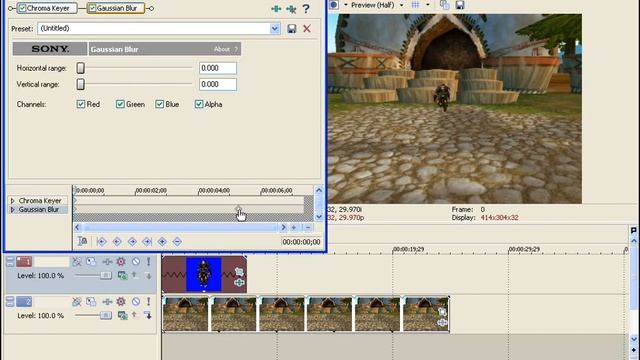This screenshot has height=360, width=640.
Task: Go to the previous keyframe
Action: (x=117, y=242)
